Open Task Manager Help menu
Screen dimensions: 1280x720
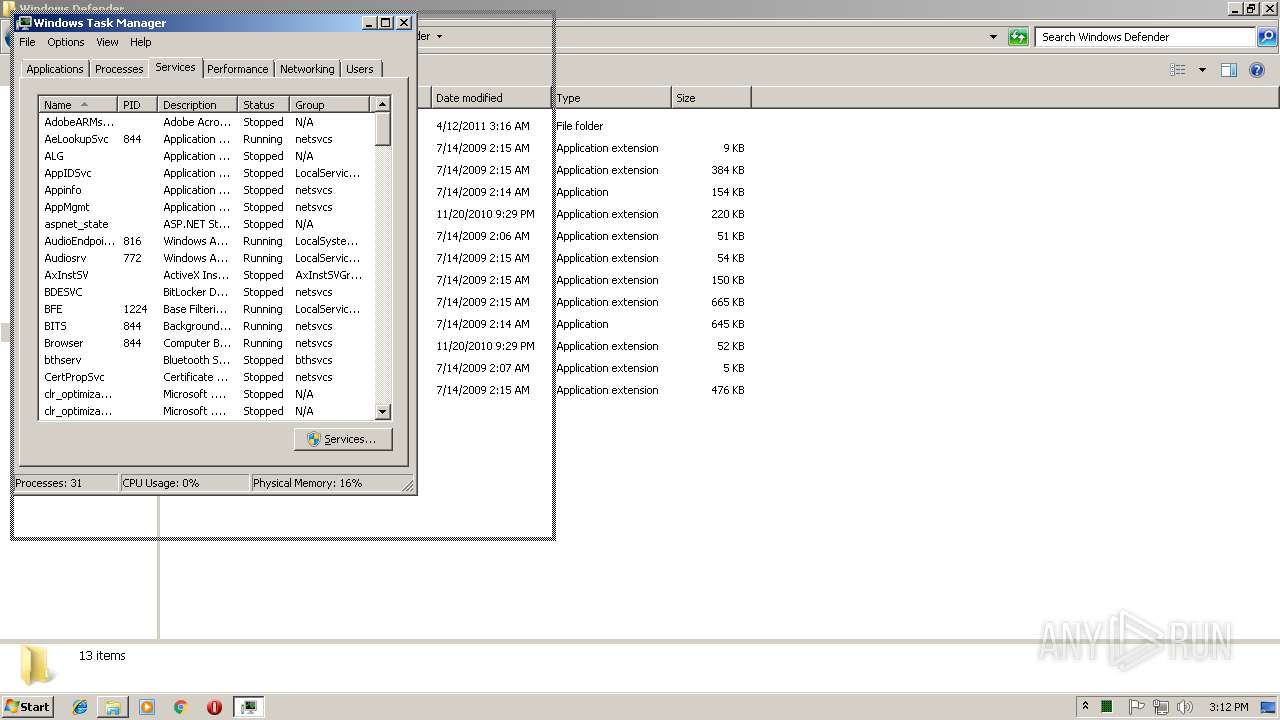(x=141, y=42)
